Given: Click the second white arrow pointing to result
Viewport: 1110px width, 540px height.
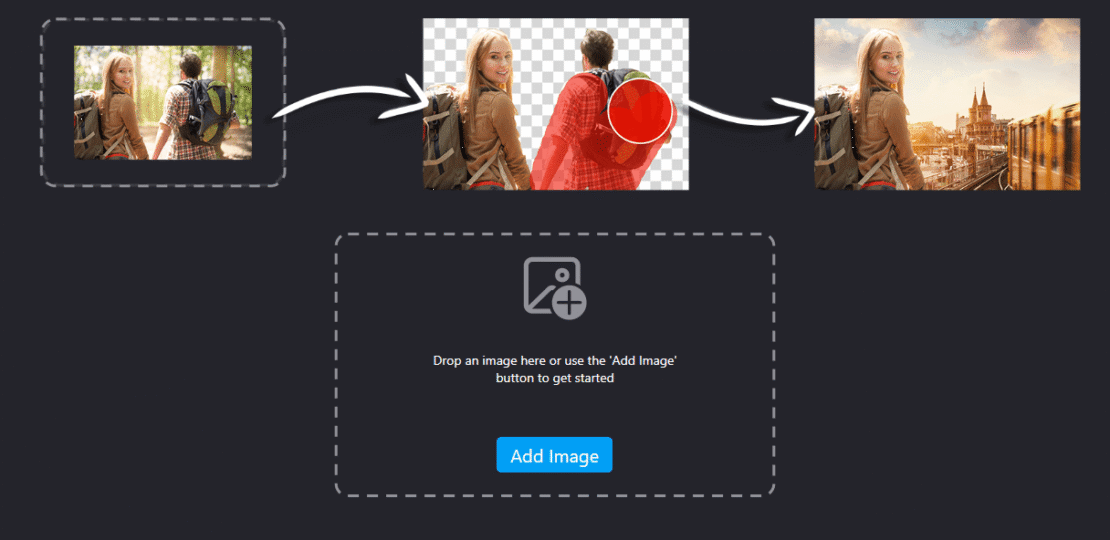Looking at the screenshot, I should click(749, 113).
